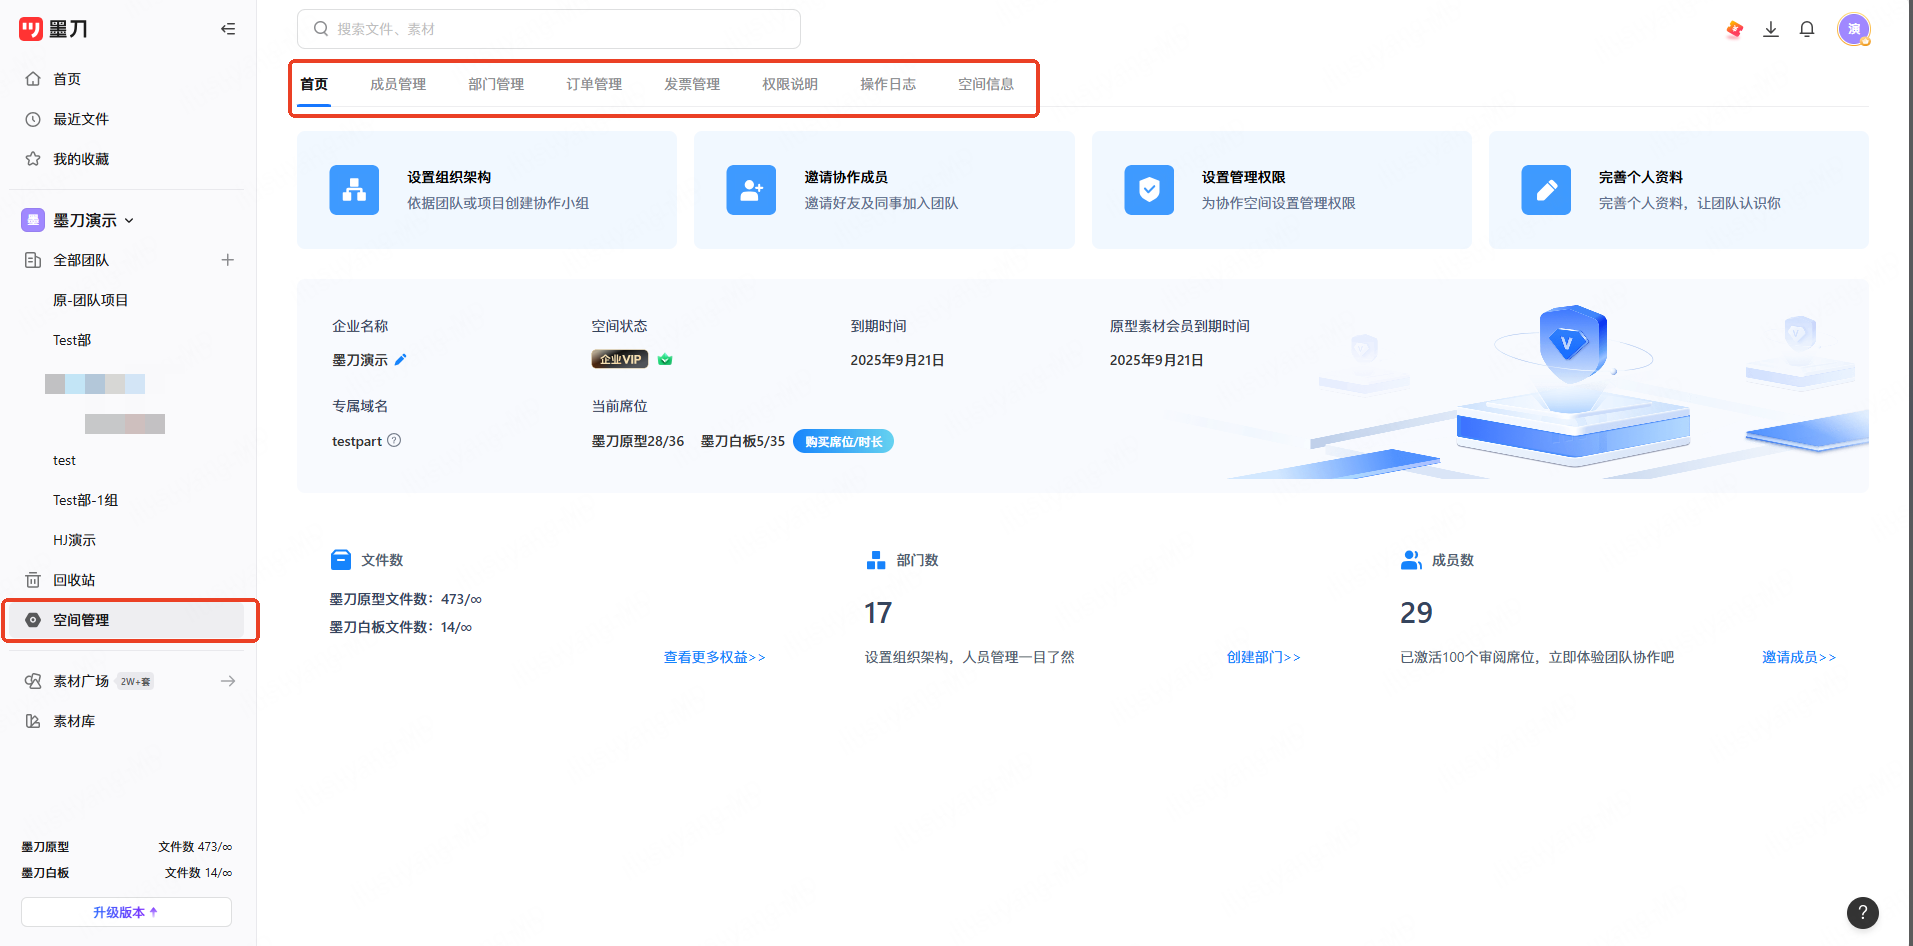Image resolution: width=1913 pixels, height=946 pixels.
Task: Click the 完善个人资料 pencil card icon
Action: [x=1546, y=190]
